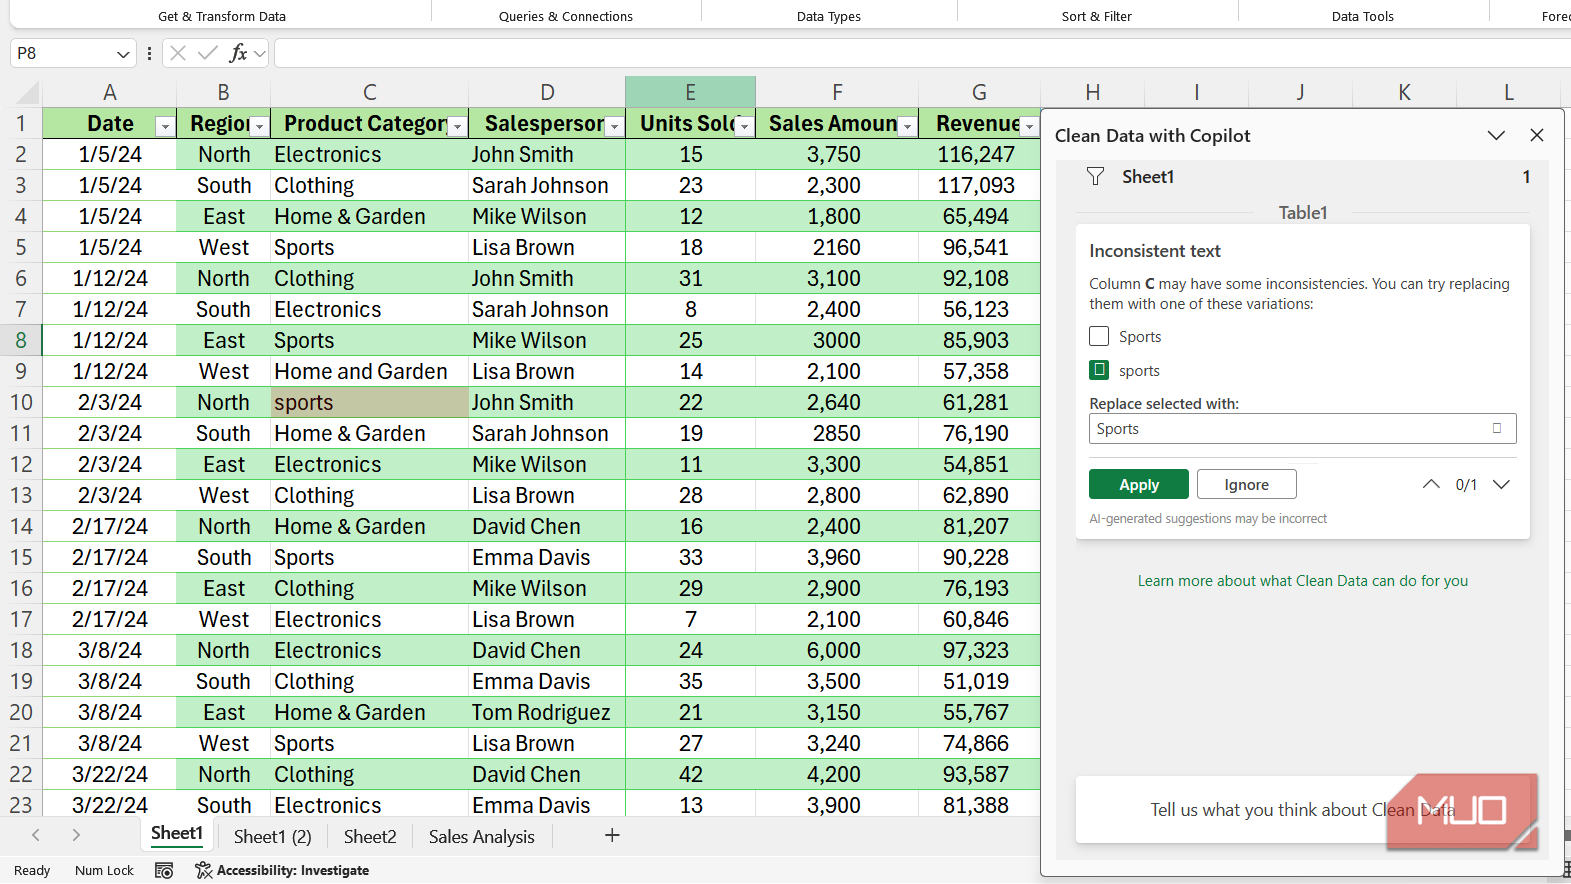
Task: Click the formula bar options dots icon
Action: 149,53
